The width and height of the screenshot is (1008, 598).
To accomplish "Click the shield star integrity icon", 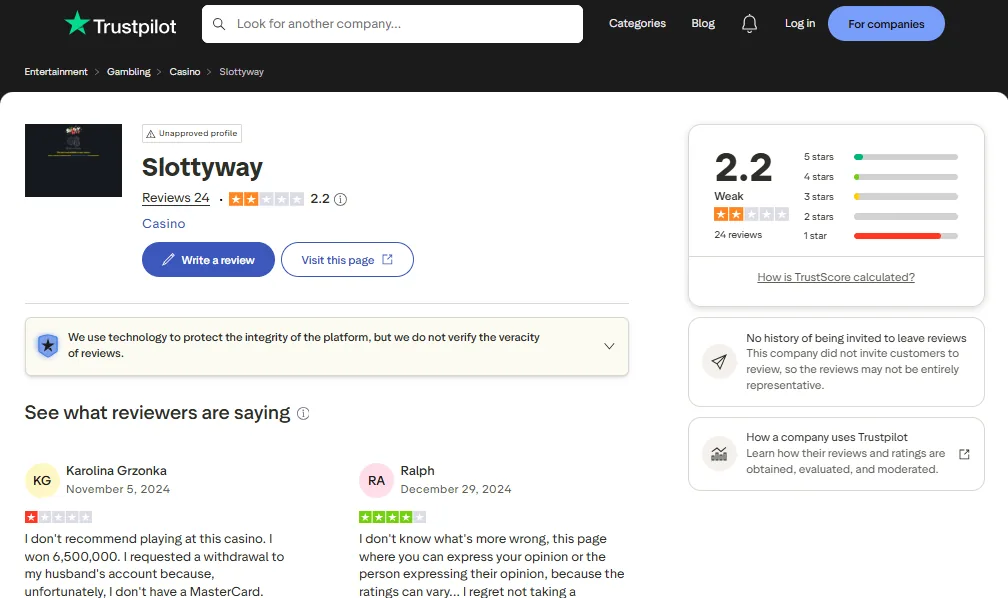I will (x=48, y=346).
